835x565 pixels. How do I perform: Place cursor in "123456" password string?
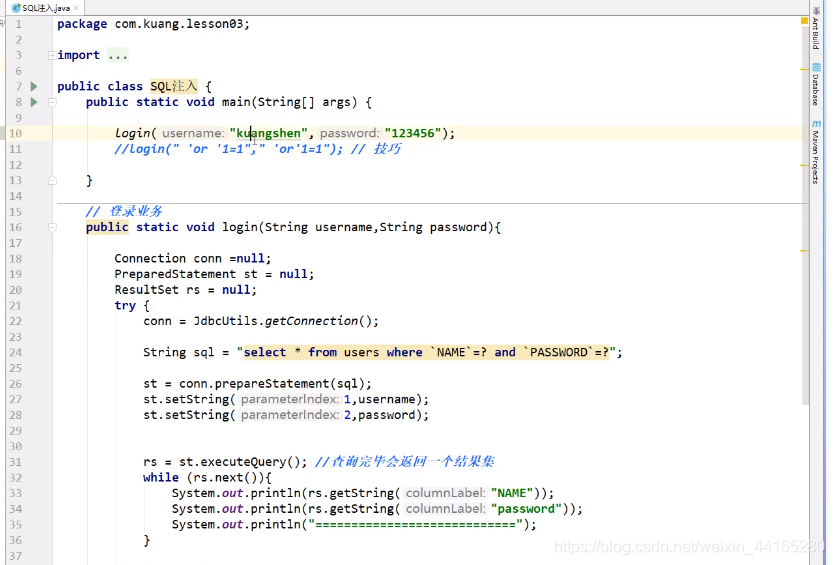click(413, 133)
